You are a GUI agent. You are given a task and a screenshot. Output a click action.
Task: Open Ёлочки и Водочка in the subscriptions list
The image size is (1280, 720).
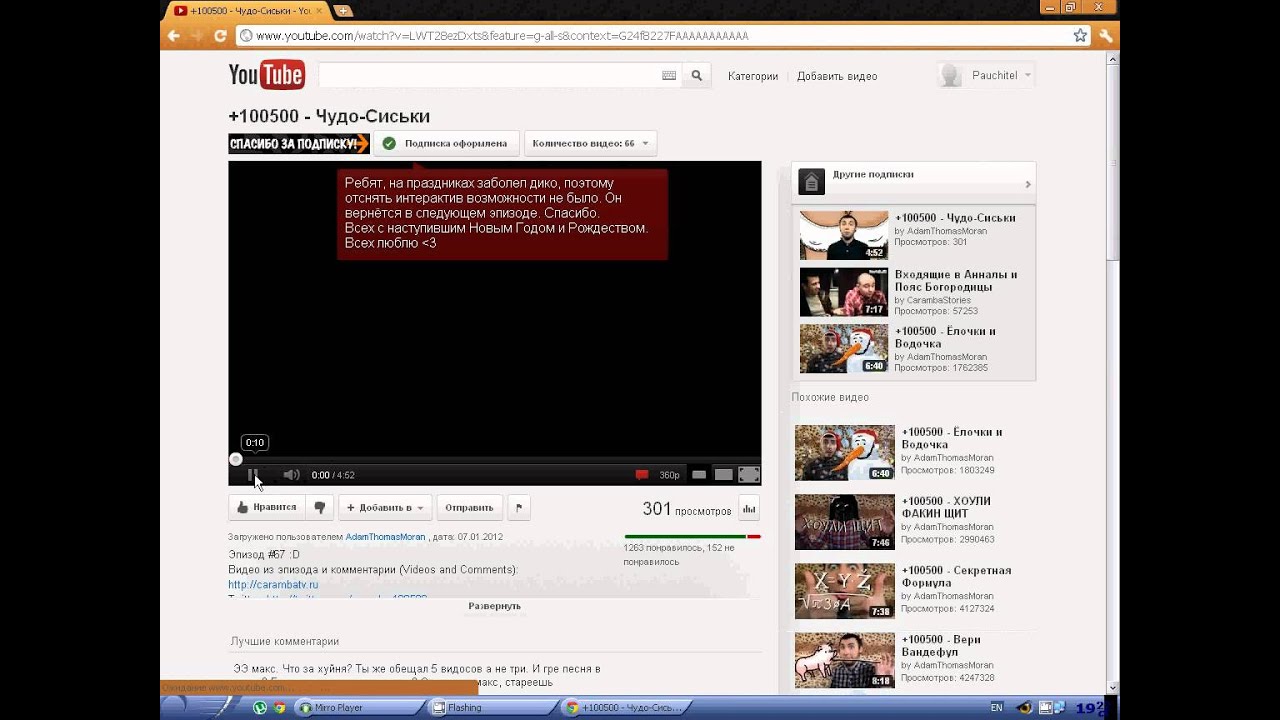[x=945, y=337]
